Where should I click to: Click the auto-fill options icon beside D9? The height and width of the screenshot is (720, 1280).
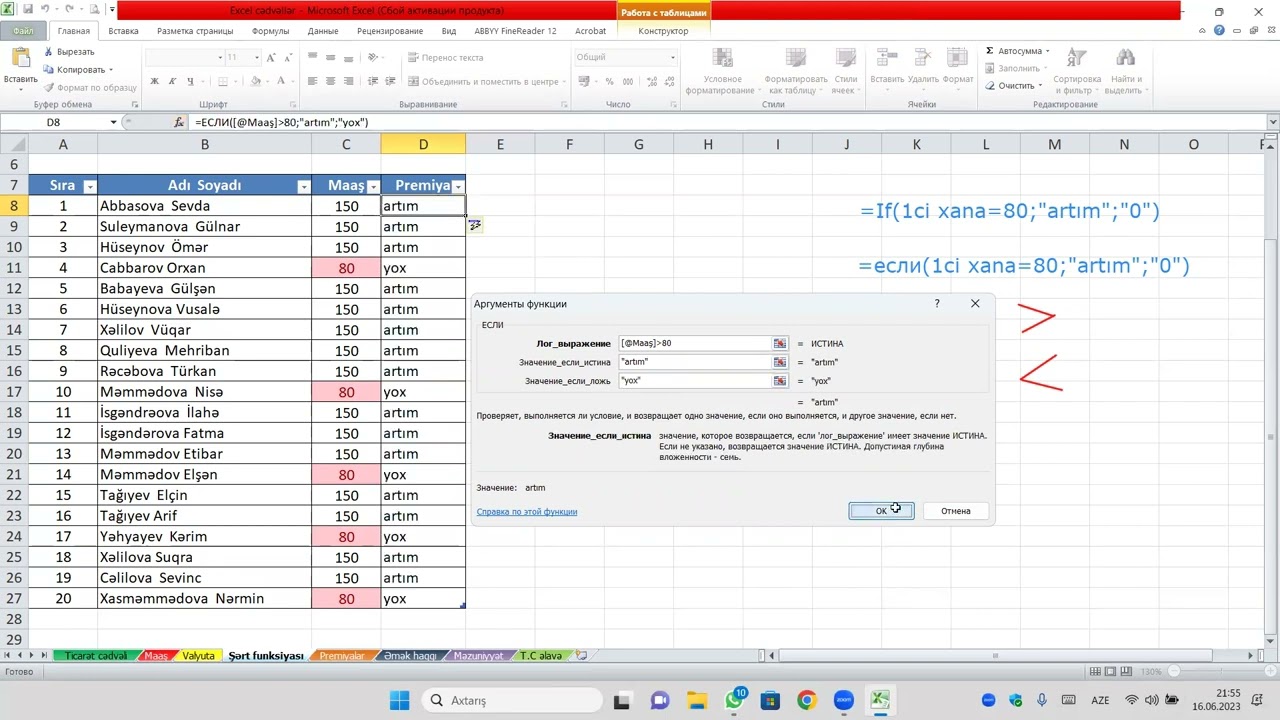click(475, 226)
